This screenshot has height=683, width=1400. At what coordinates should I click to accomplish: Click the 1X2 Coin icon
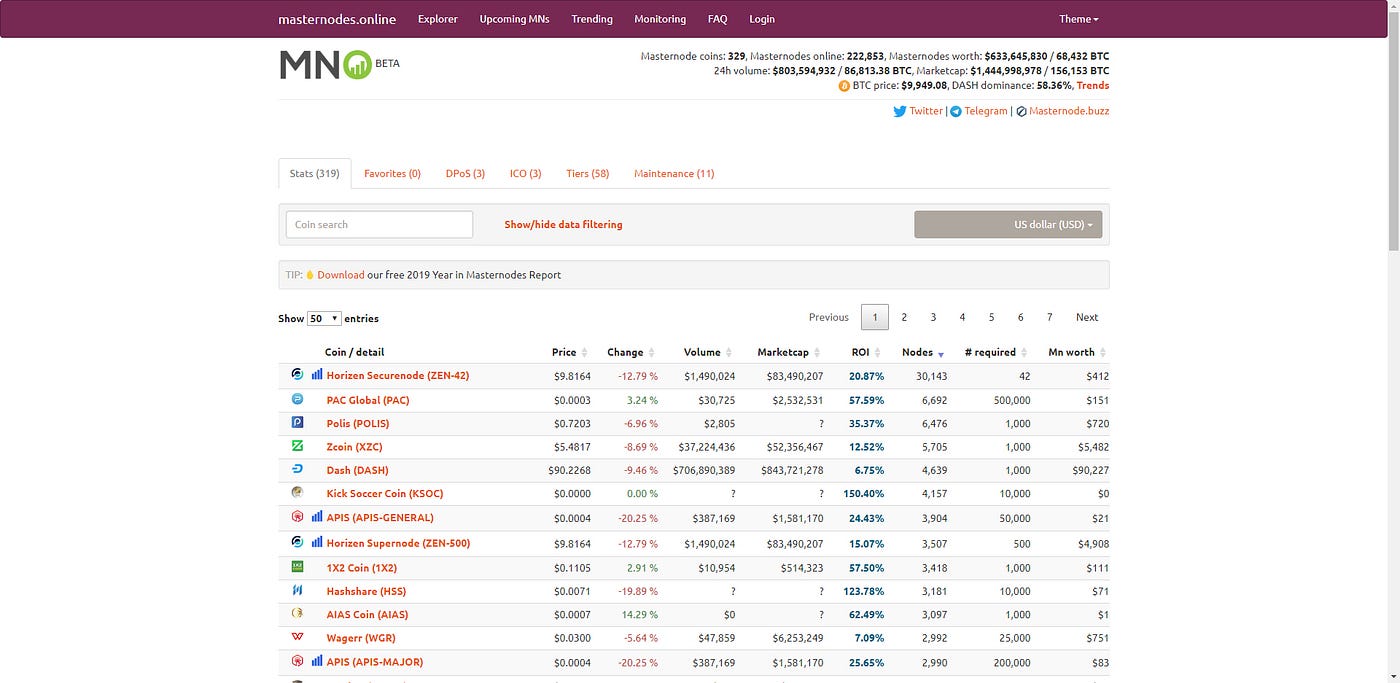coord(297,566)
